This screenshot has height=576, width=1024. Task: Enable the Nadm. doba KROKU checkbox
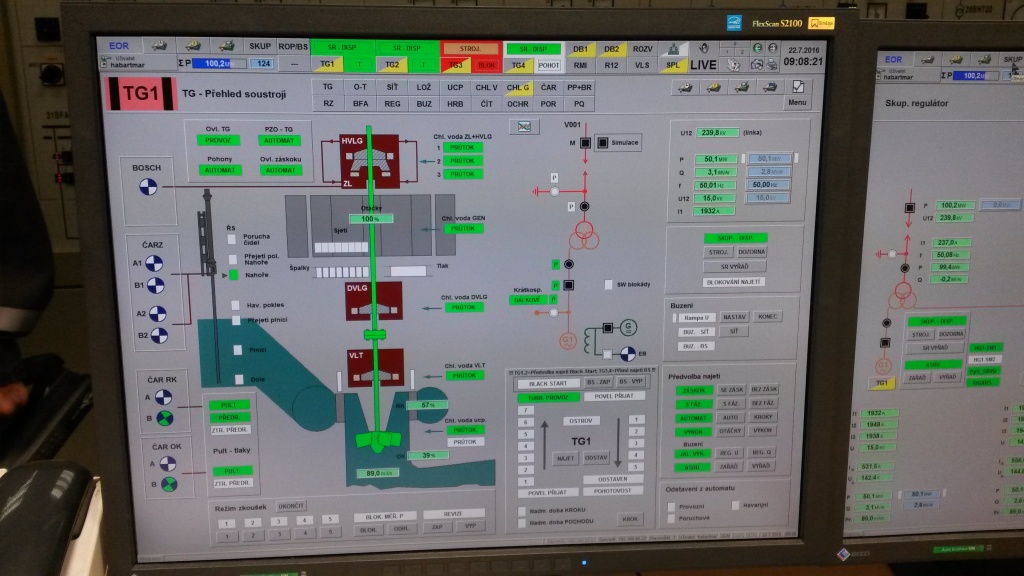(x=521, y=510)
